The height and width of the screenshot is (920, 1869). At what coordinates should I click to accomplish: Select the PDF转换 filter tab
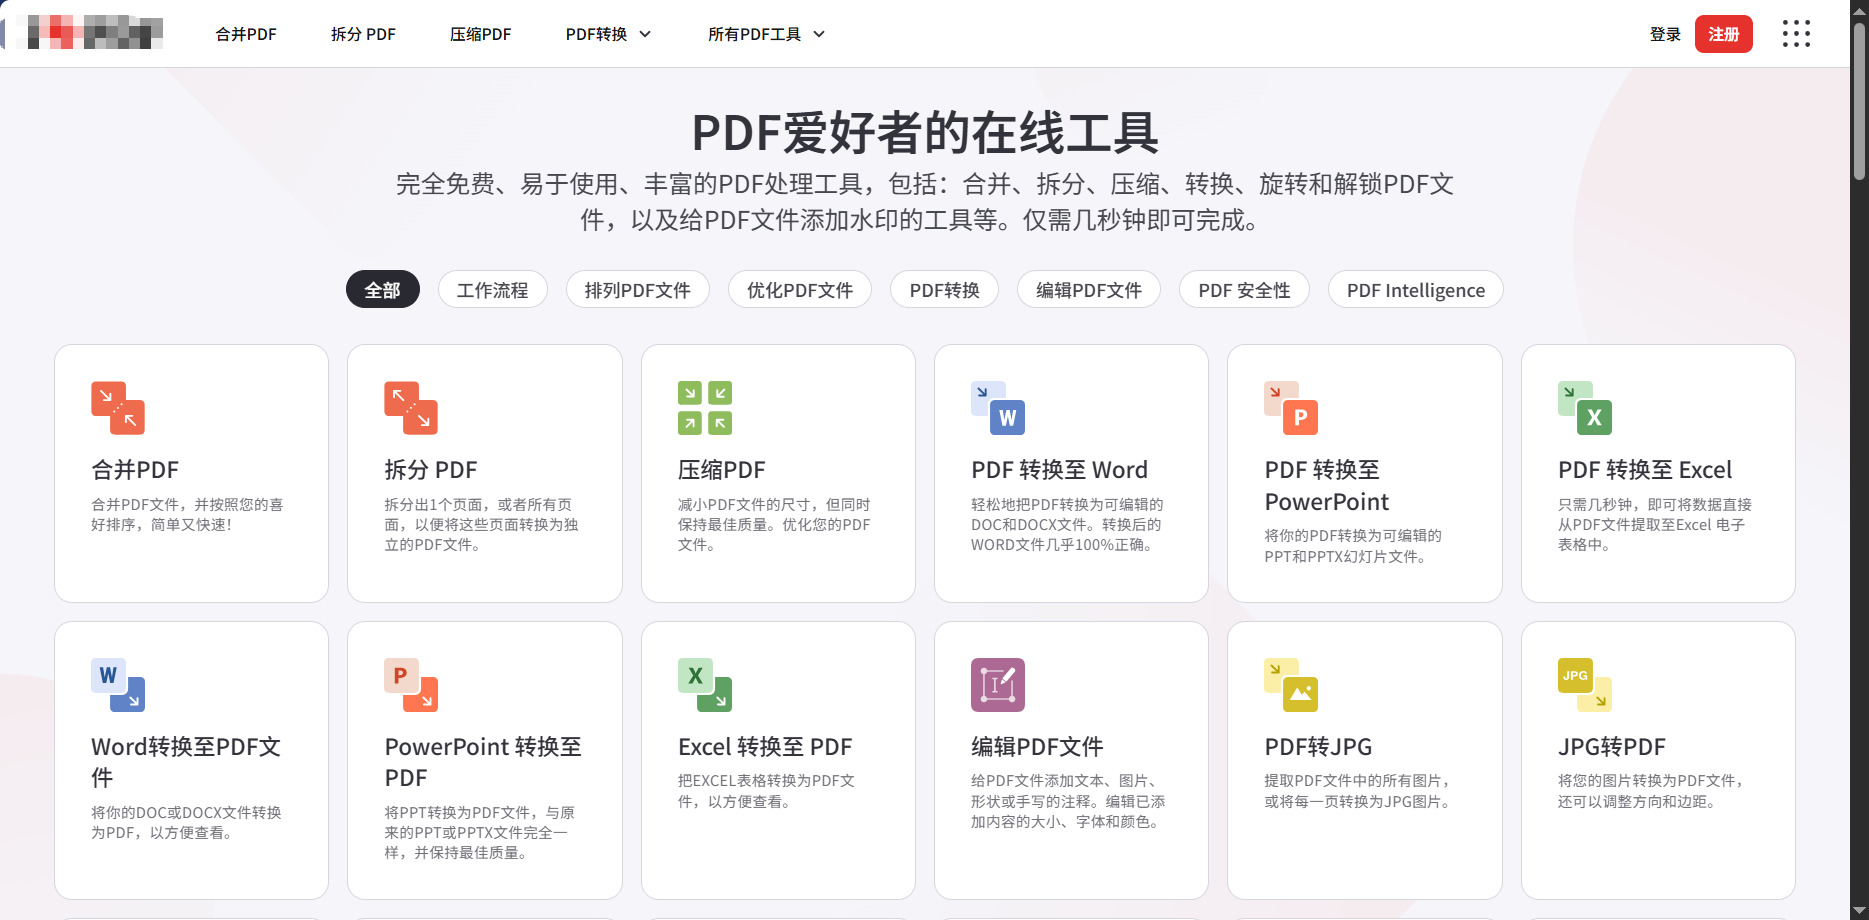(945, 290)
